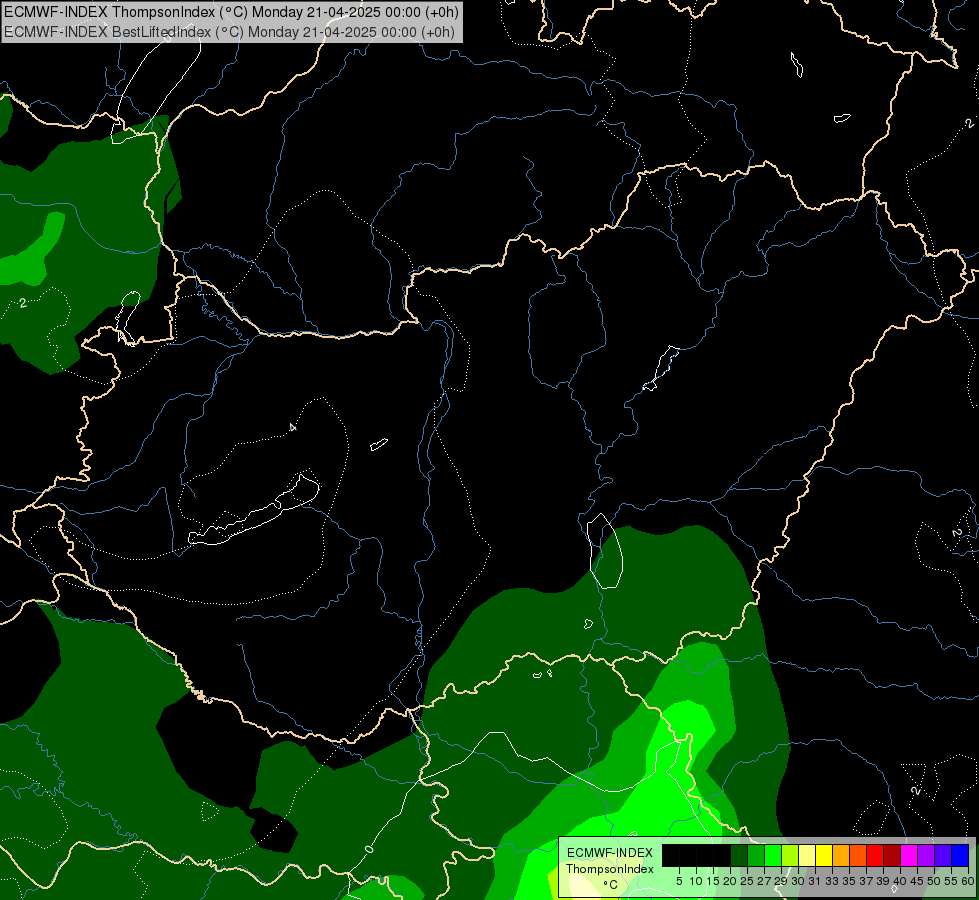The height and width of the screenshot is (900, 979).
Task: Click the legend tick value 31
Action: click(815, 881)
